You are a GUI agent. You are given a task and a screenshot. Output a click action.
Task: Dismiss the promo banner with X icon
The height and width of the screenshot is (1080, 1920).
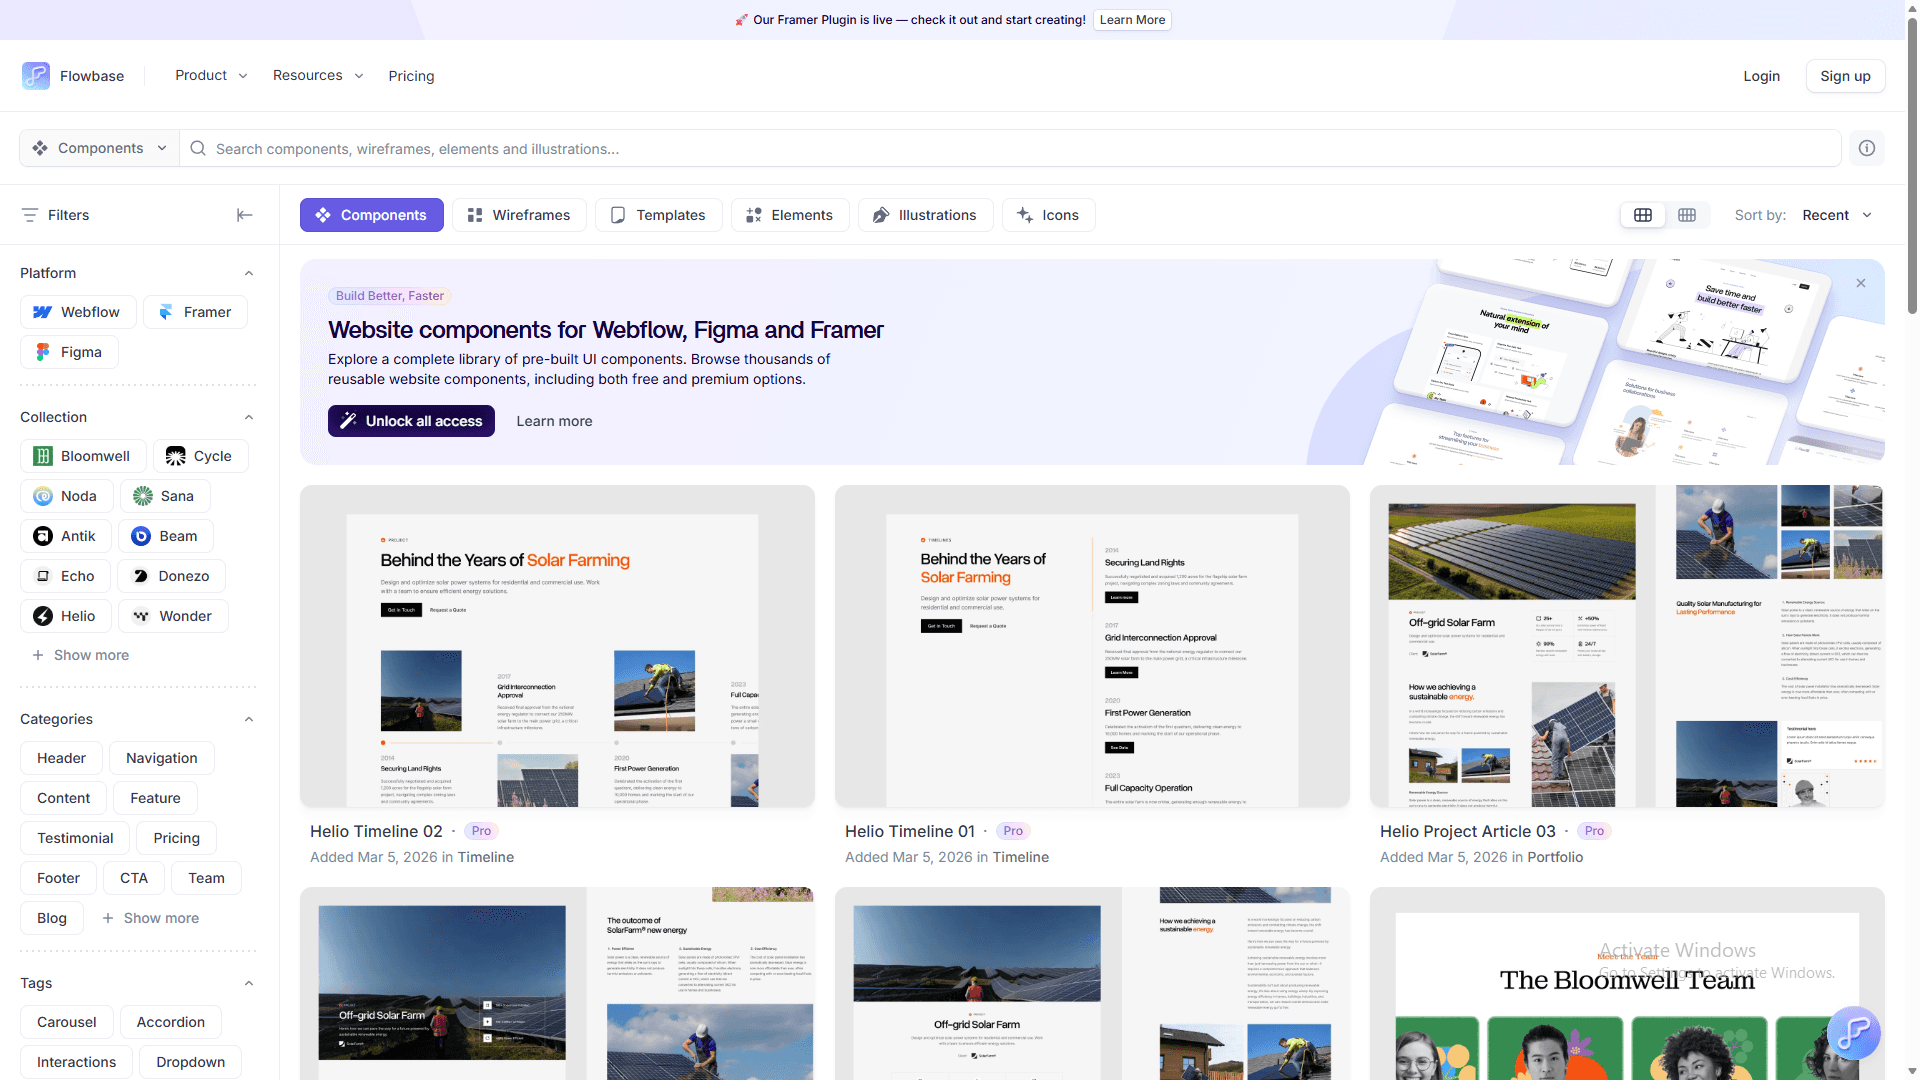point(1860,284)
